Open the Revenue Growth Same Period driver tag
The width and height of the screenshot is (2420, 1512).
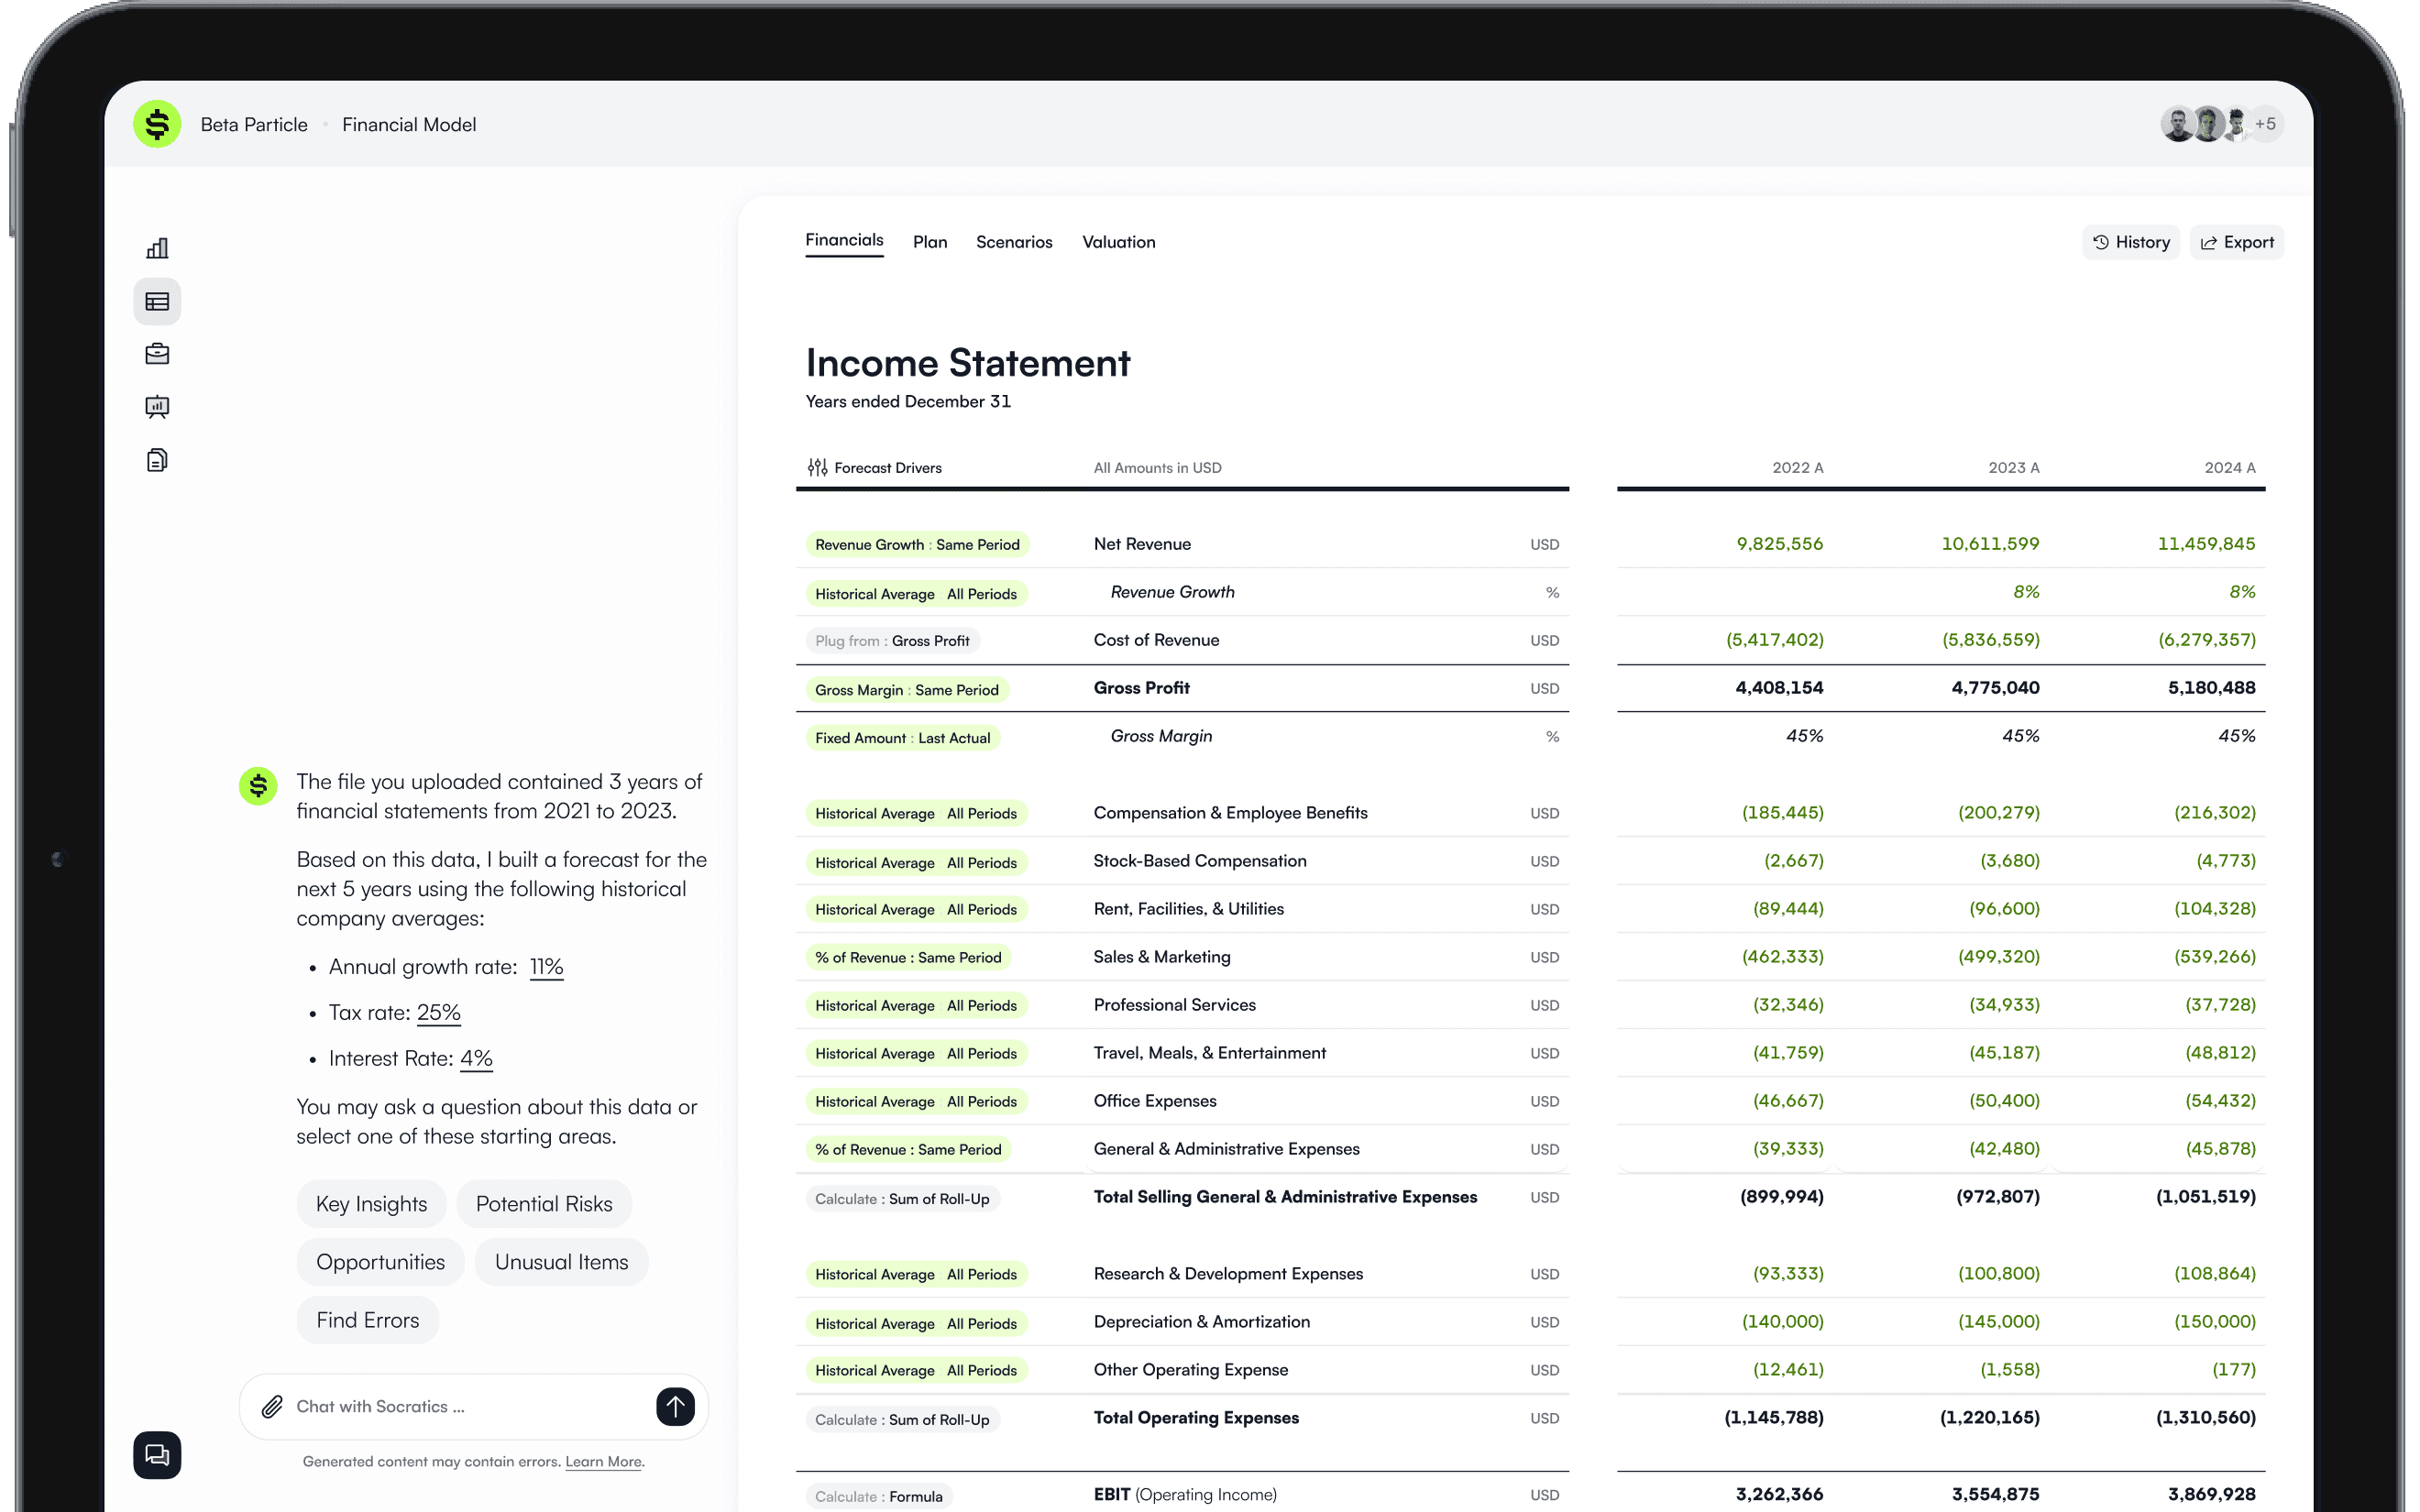click(x=916, y=545)
